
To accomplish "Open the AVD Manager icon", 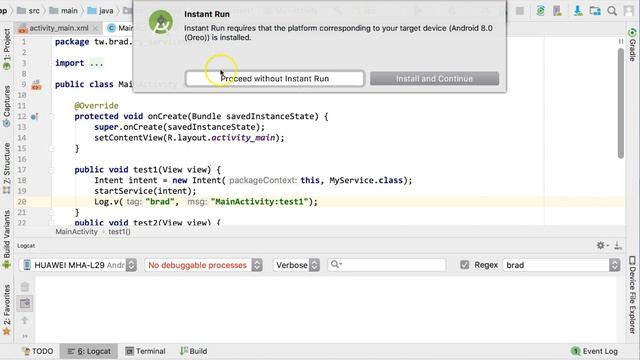I will click(x=557, y=11).
